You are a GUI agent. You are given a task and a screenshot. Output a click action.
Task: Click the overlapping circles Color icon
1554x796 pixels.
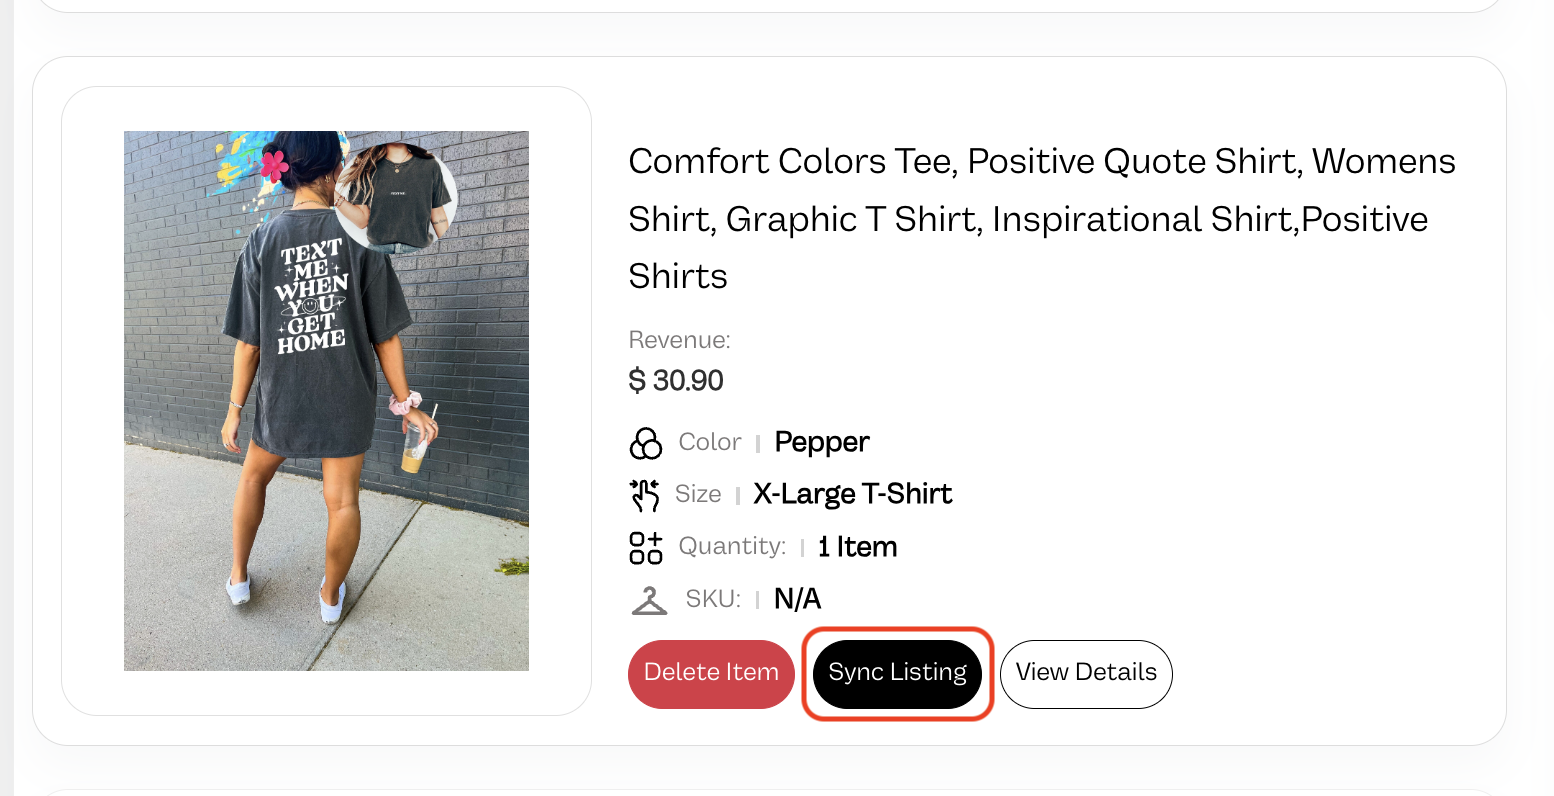click(x=646, y=443)
